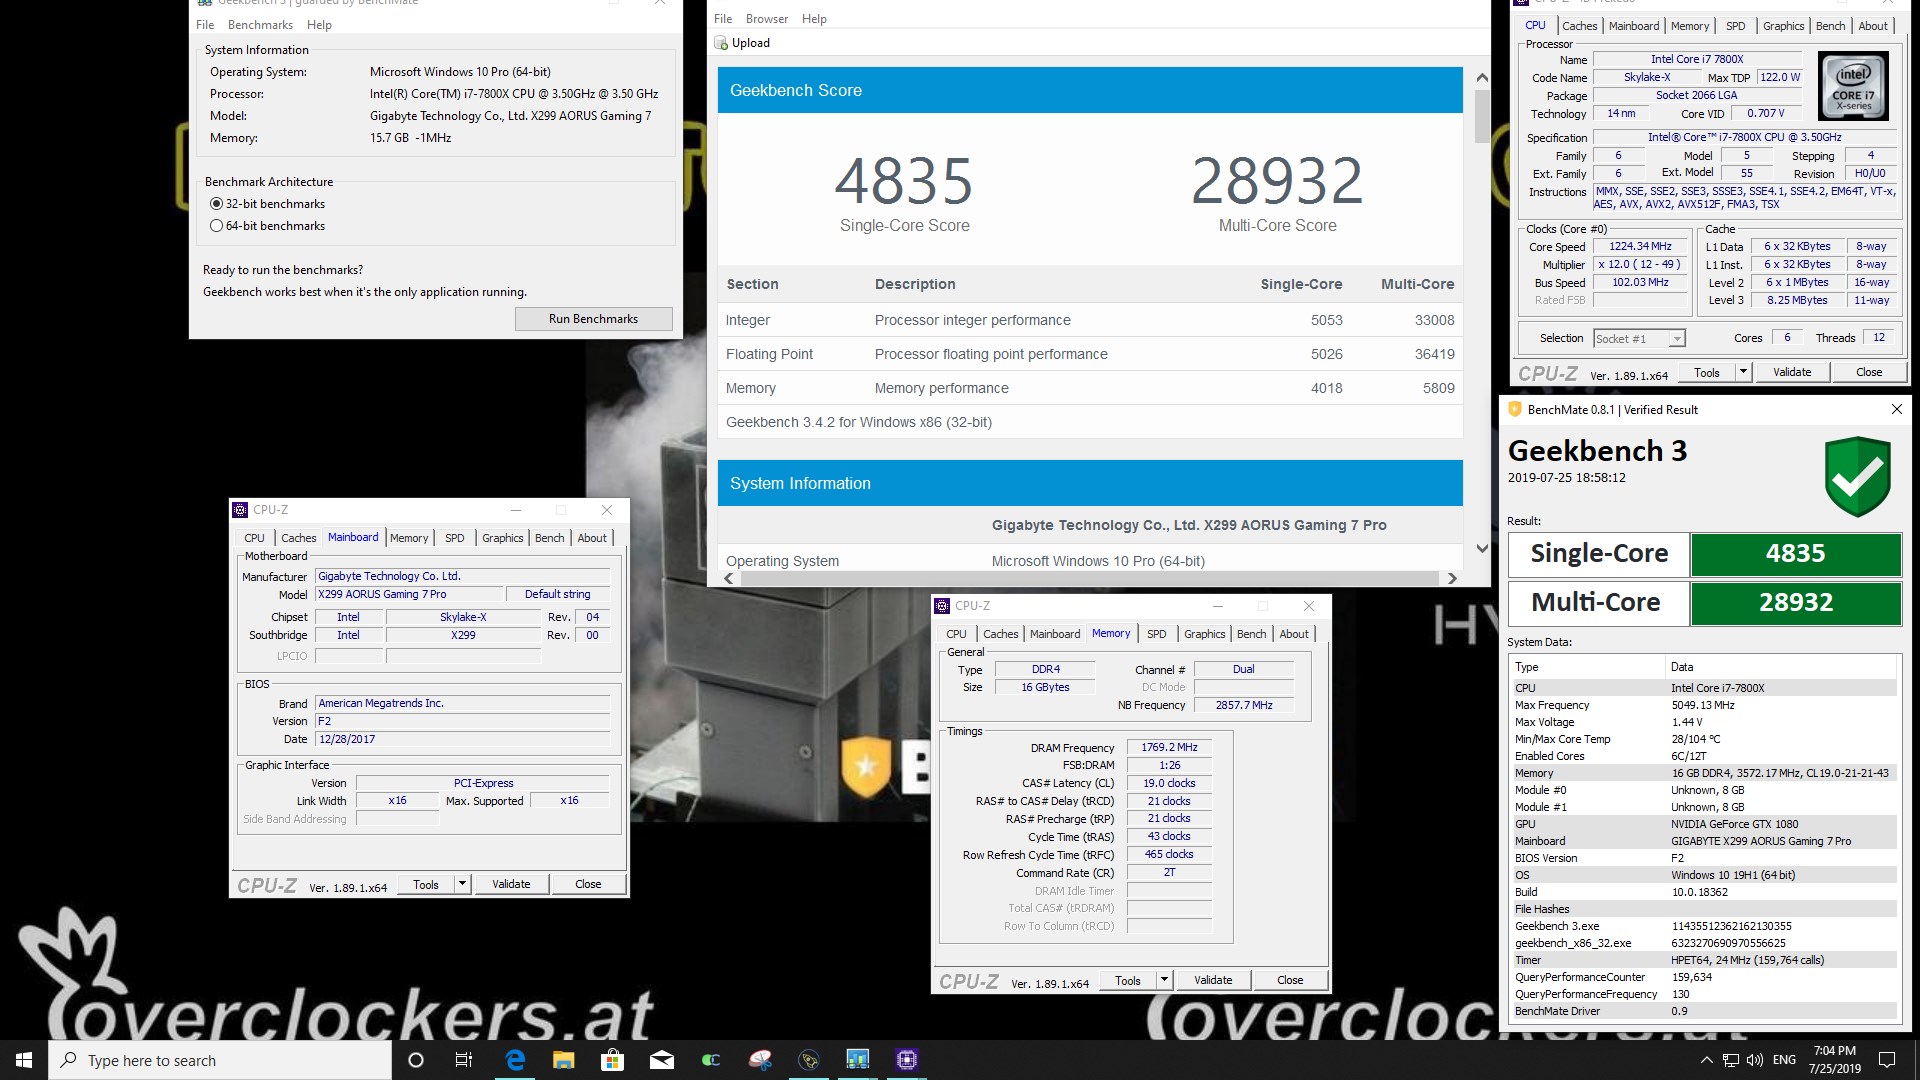Expand the Socket #1 selection dropdown
The height and width of the screenshot is (1080, 1920).
point(1677,339)
